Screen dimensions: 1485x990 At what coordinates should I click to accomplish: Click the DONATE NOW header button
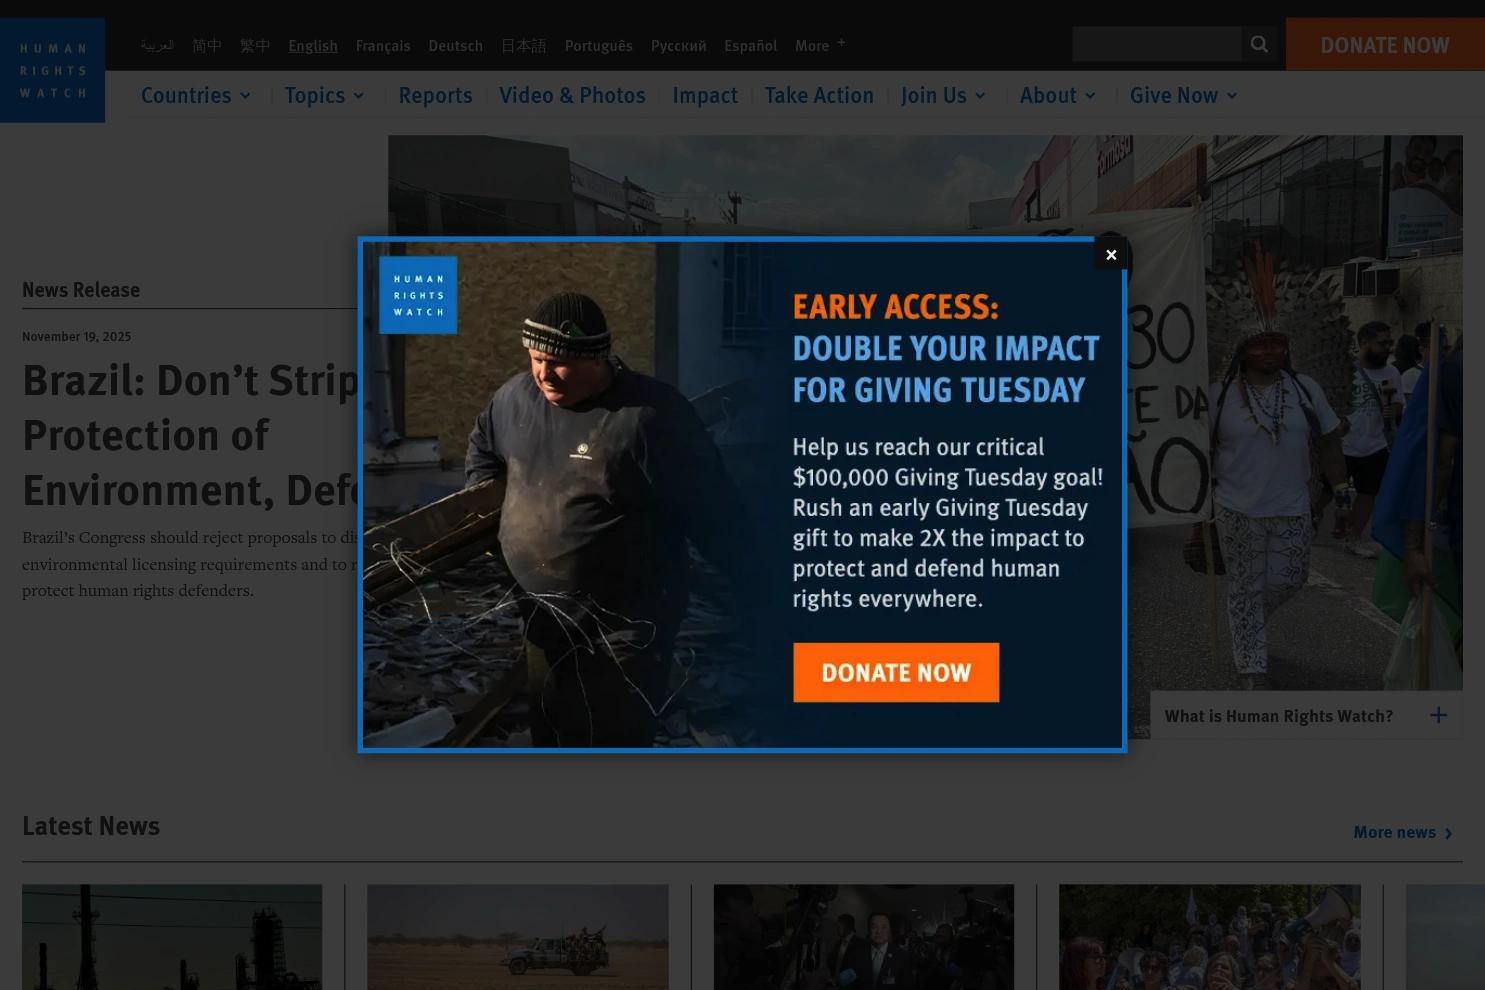click(1384, 44)
